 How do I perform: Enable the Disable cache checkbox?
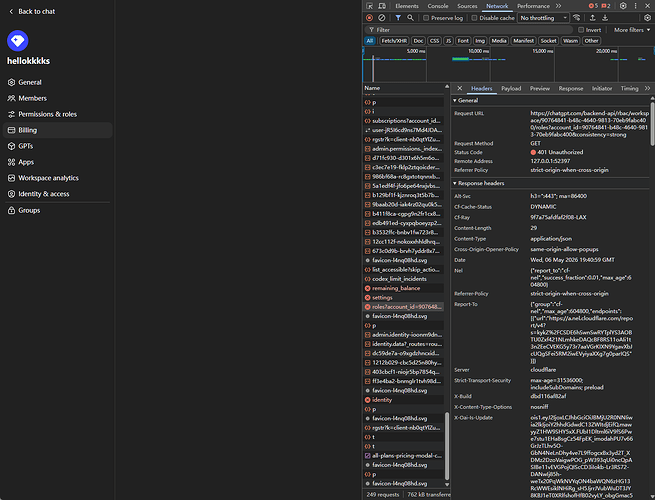coord(474,18)
